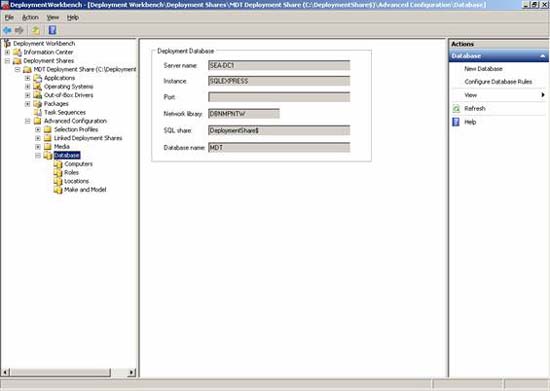The image size is (550, 391).
Task: Click the empty Port field
Action: [279, 97]
